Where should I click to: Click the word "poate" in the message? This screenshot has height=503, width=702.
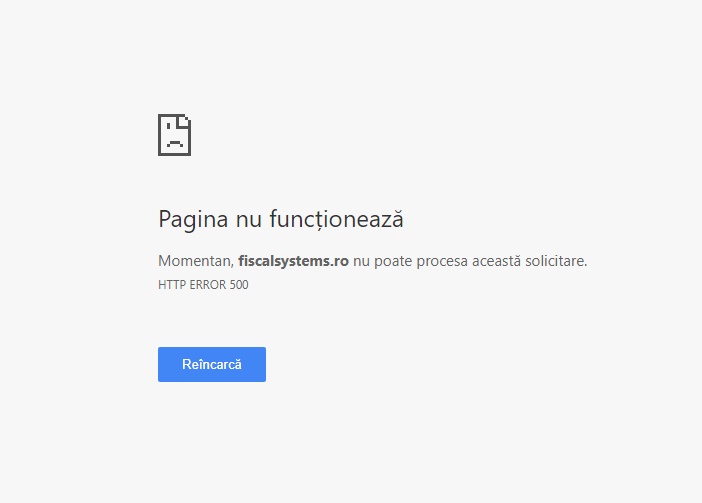[393, 261]
